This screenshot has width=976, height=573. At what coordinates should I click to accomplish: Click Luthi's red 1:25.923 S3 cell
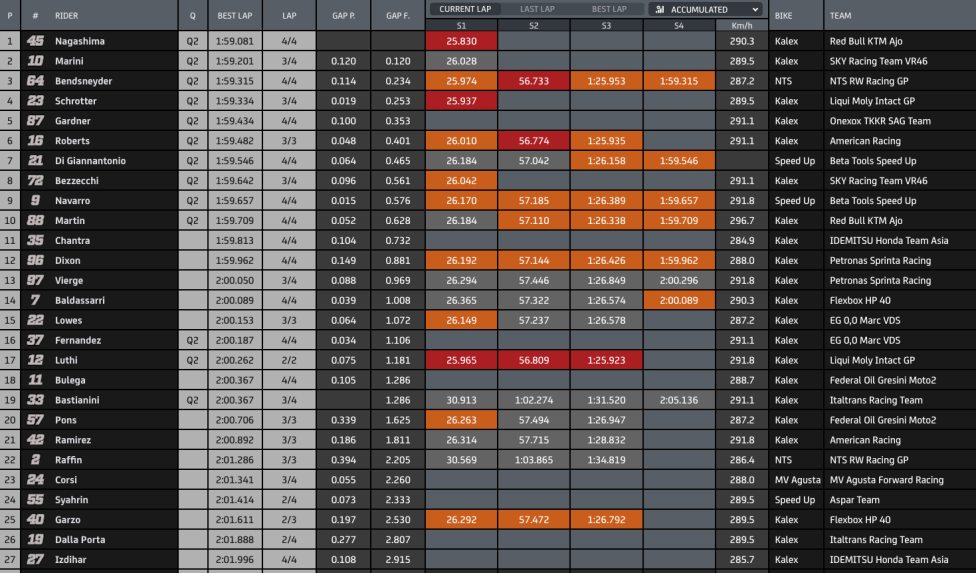click(x=606, y=360)
